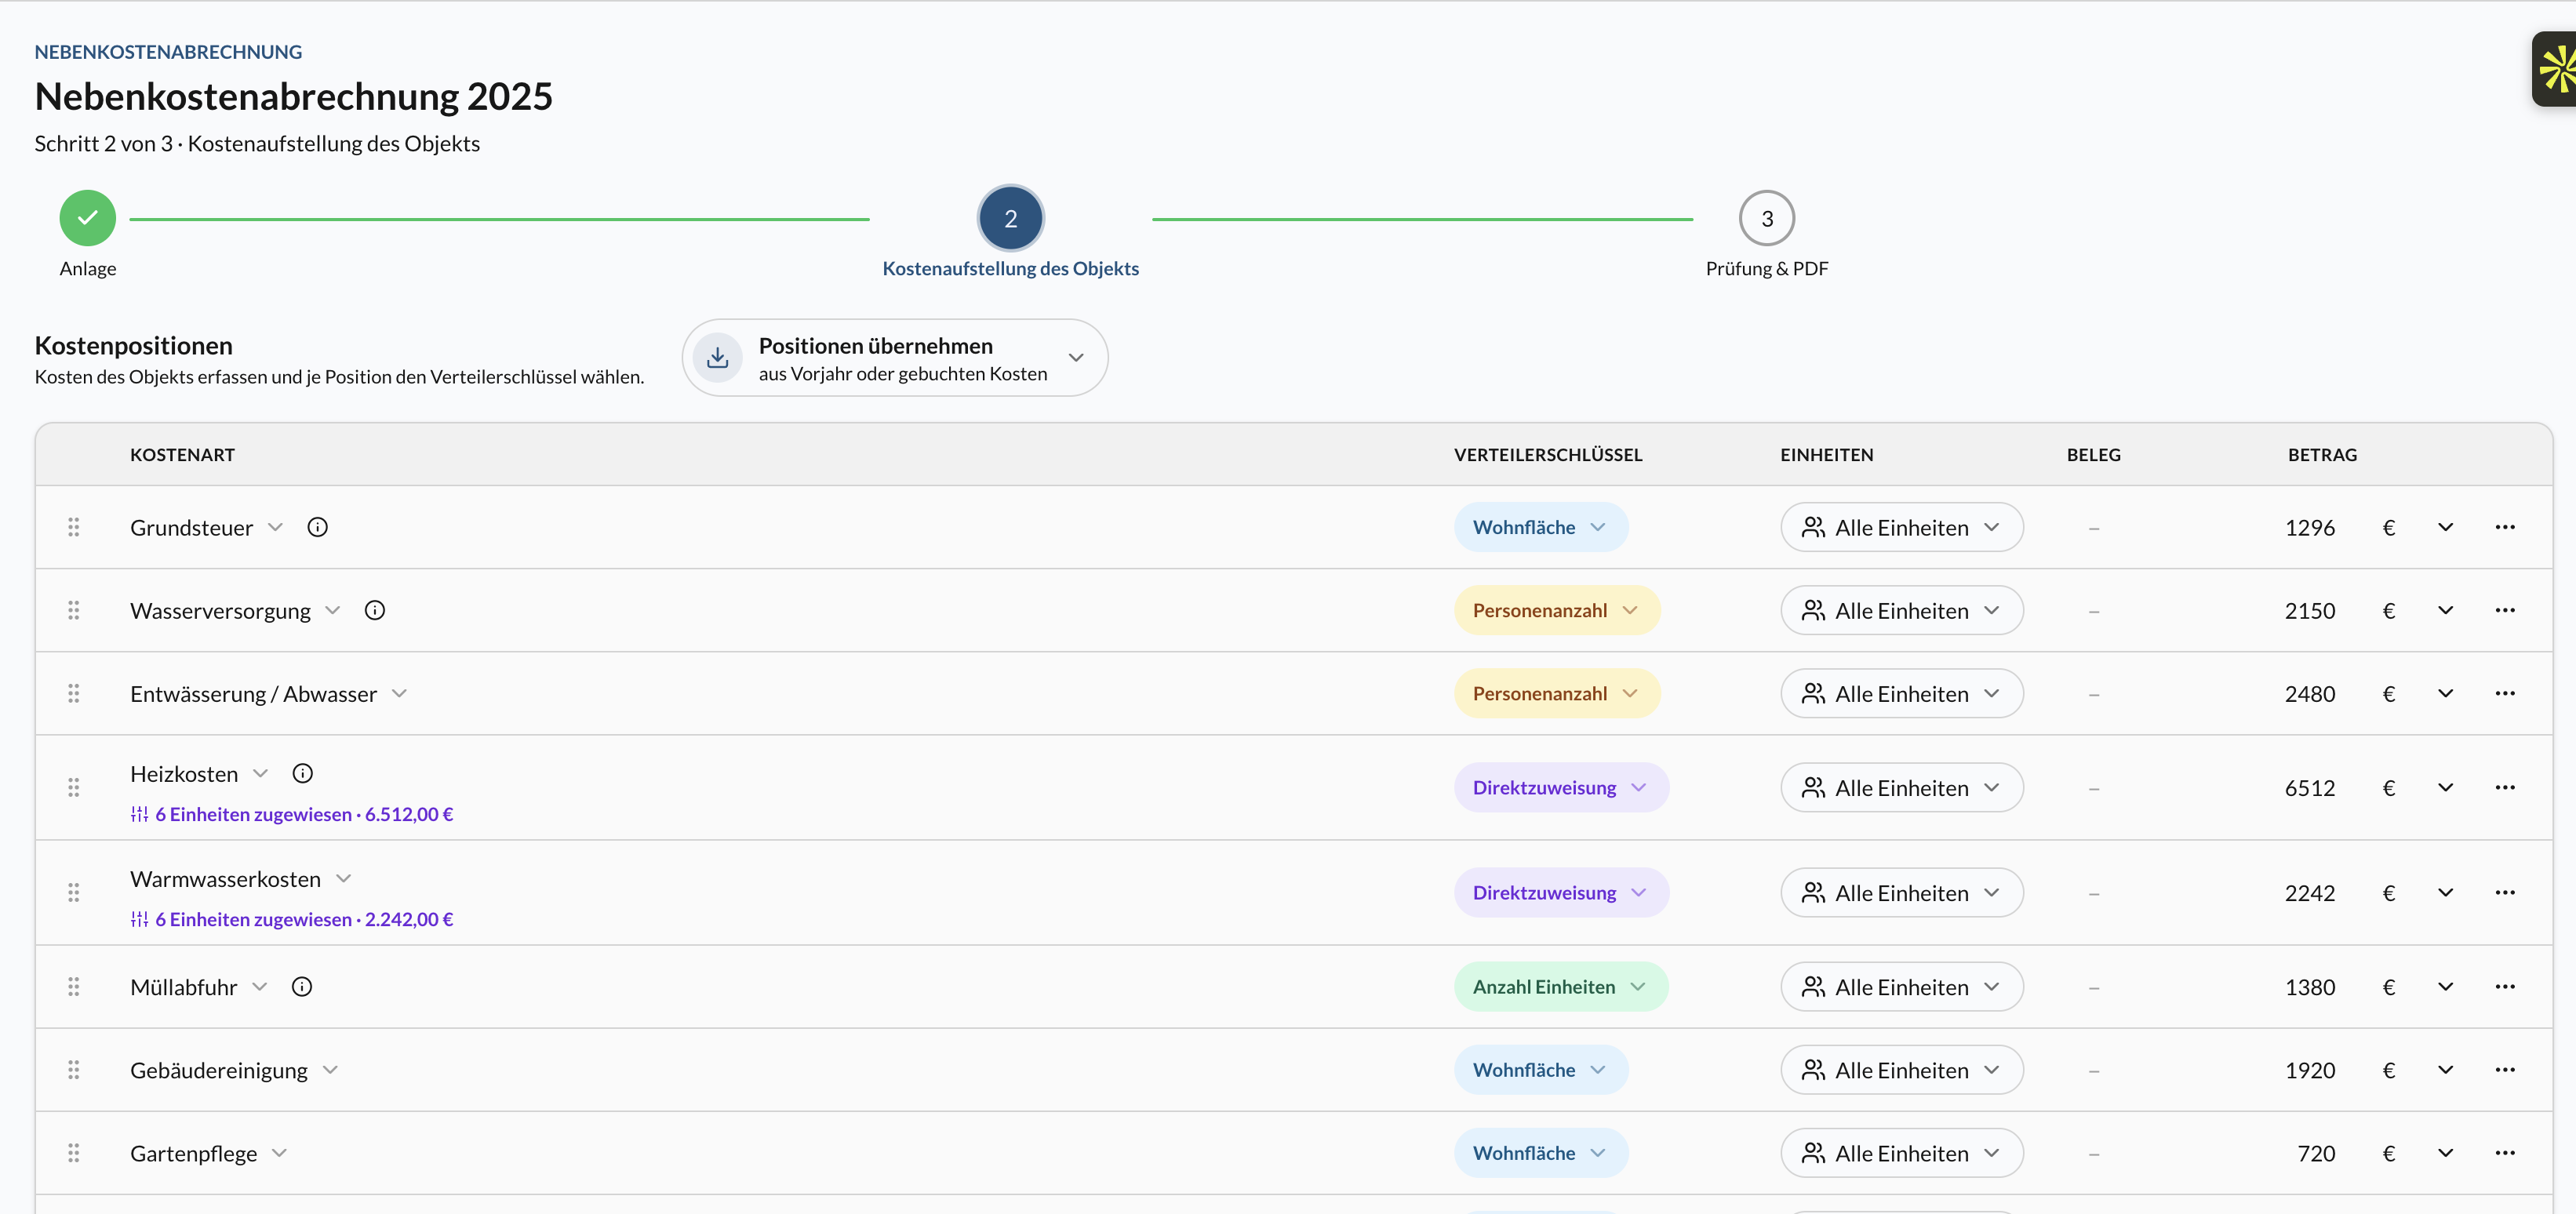Click drag handle of Gartenpflege row
Viewport: 2576px width, 1214px height.
pos(73,1152)
